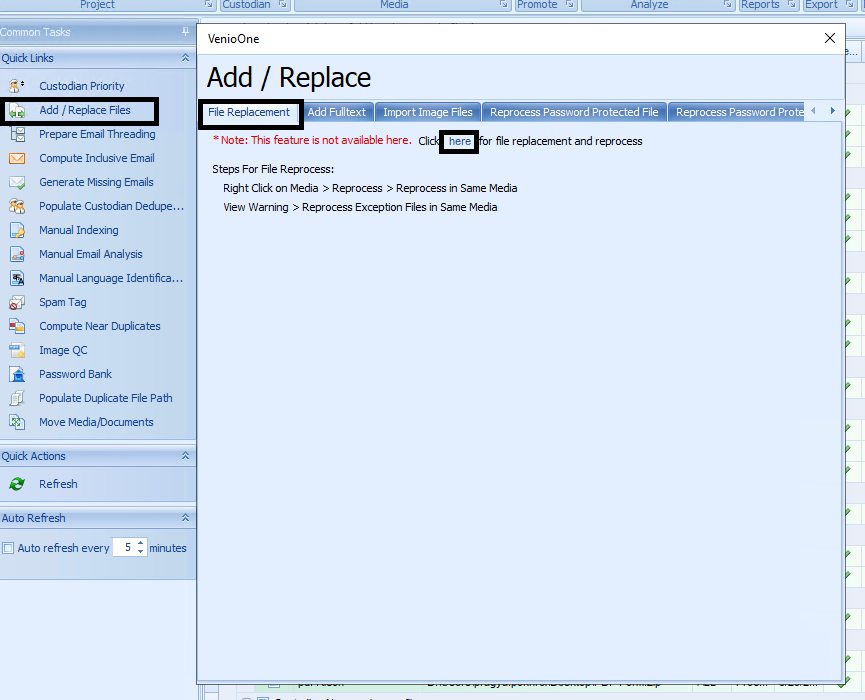Image resolution: width=865 pixels, height=700 pixels.
Task: Click the Auto Refresh section header
Action: (x=98, y=518)
